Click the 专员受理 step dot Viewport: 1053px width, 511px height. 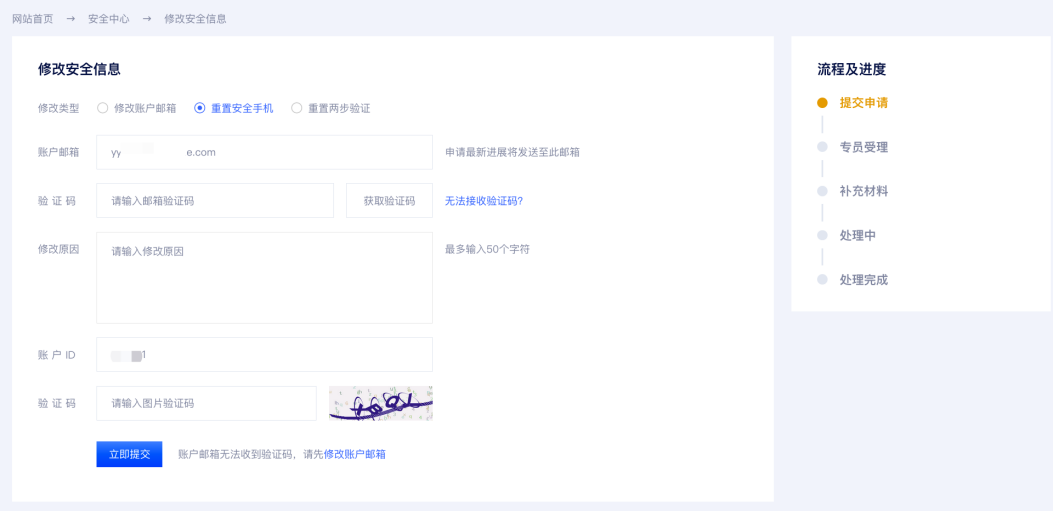[822, 147]
